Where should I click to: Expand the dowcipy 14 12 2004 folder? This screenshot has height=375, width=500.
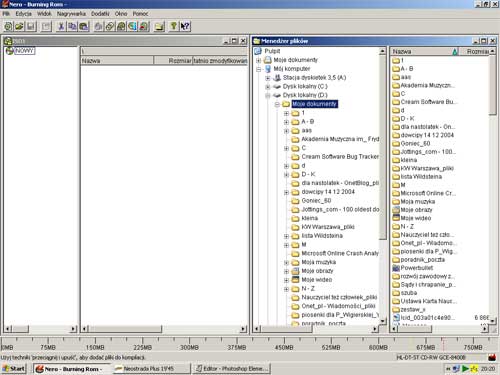tap(286, 192)
